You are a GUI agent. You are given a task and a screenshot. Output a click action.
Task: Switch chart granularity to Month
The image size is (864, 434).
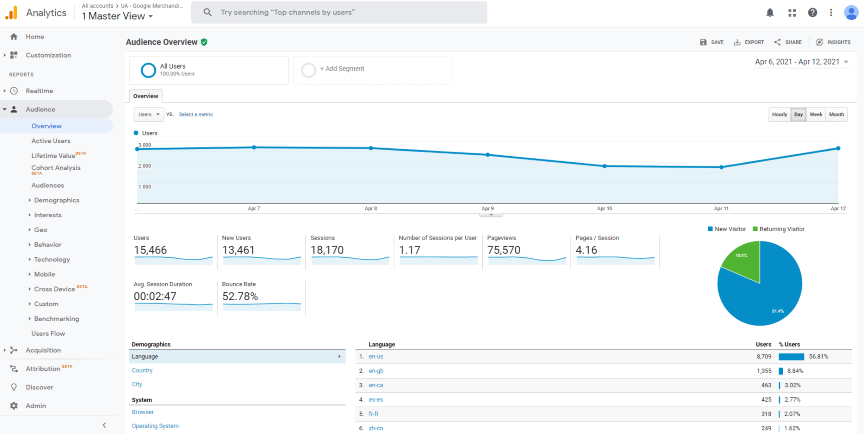point(836,114)
